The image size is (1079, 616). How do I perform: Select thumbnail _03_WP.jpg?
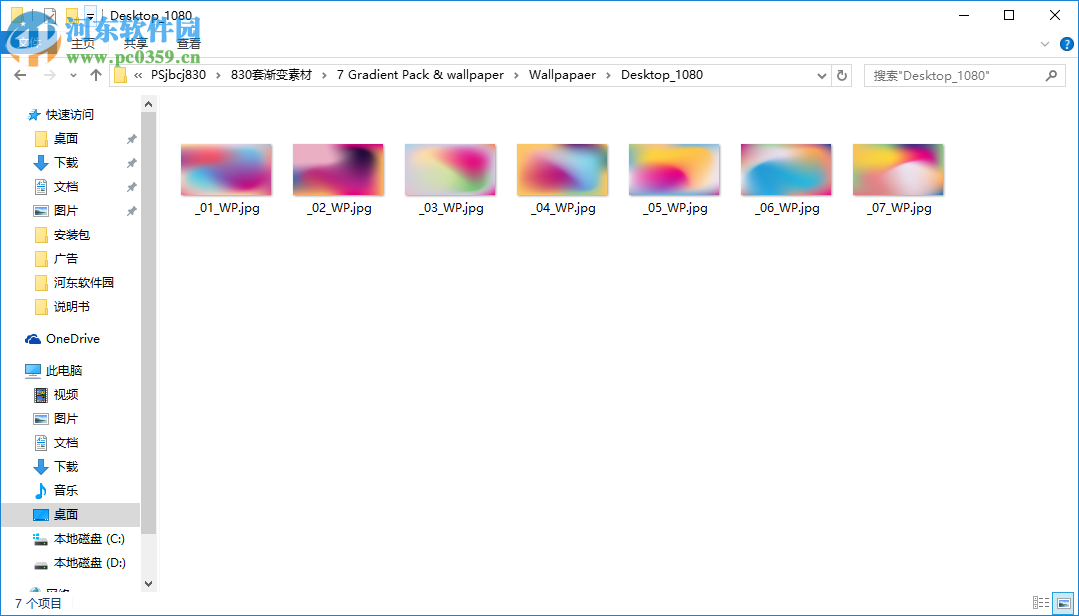coord(451,169)
